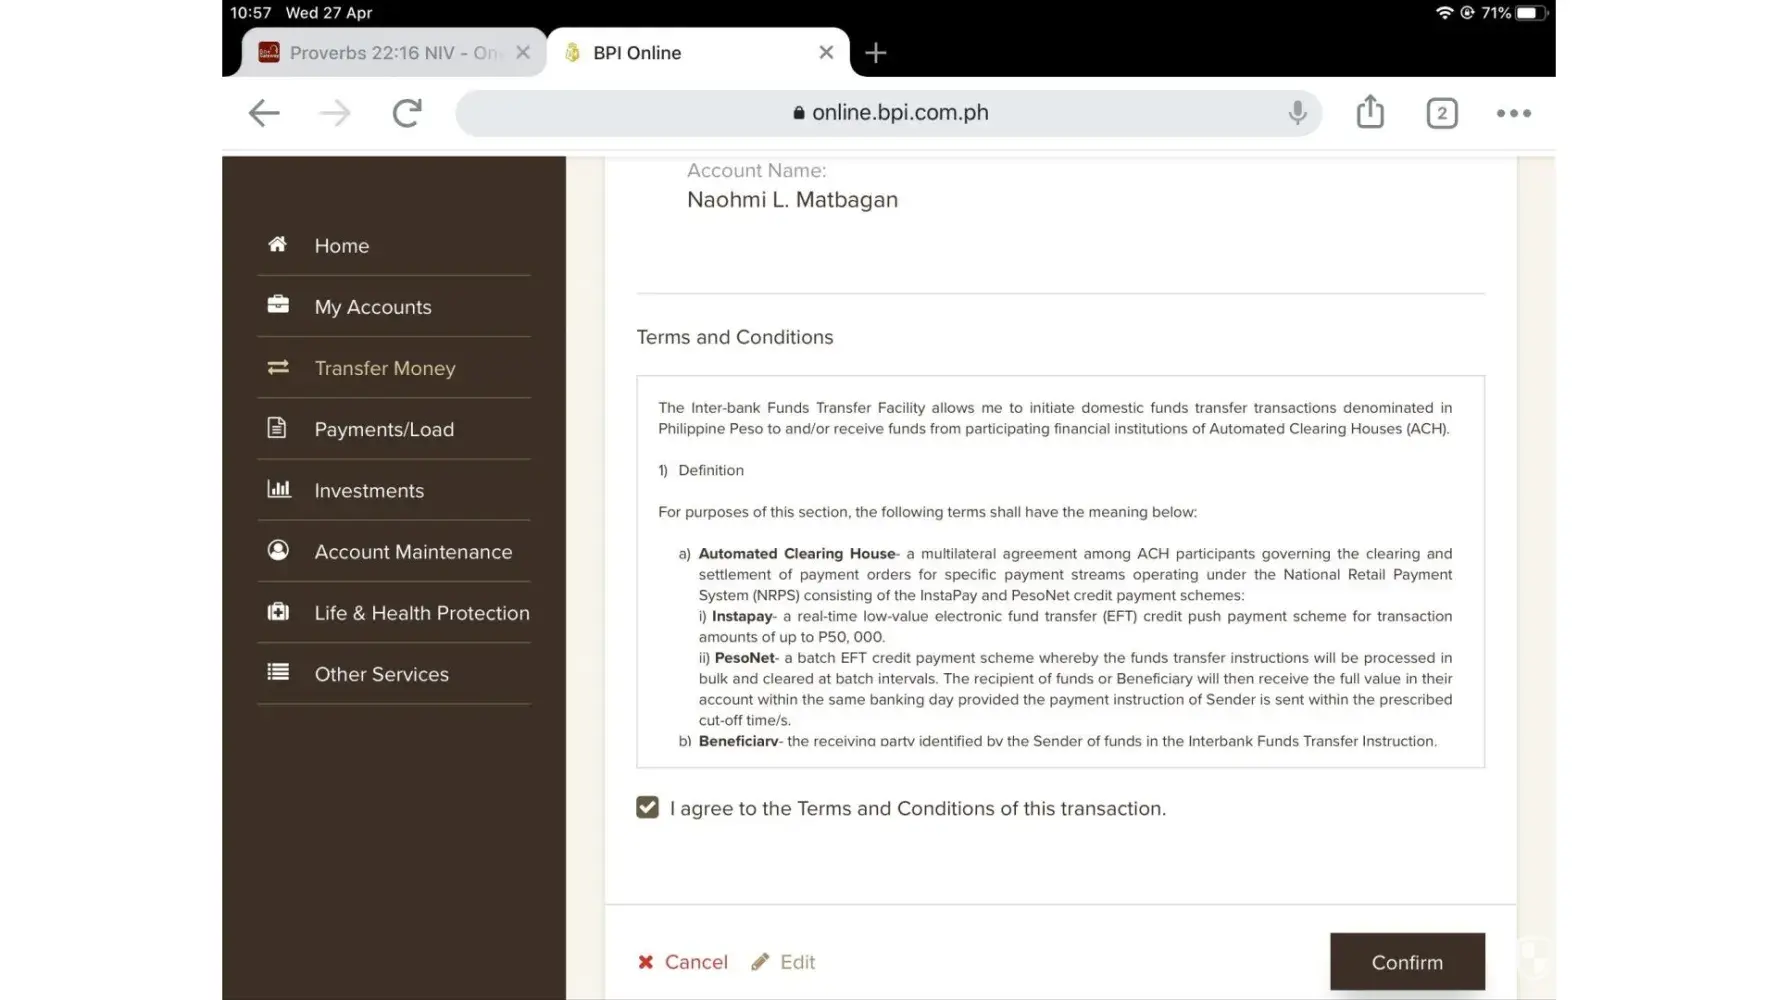Select Transfer Money from the sidebar
Screen dimensions: 1778x1000
tap(385, 368)
